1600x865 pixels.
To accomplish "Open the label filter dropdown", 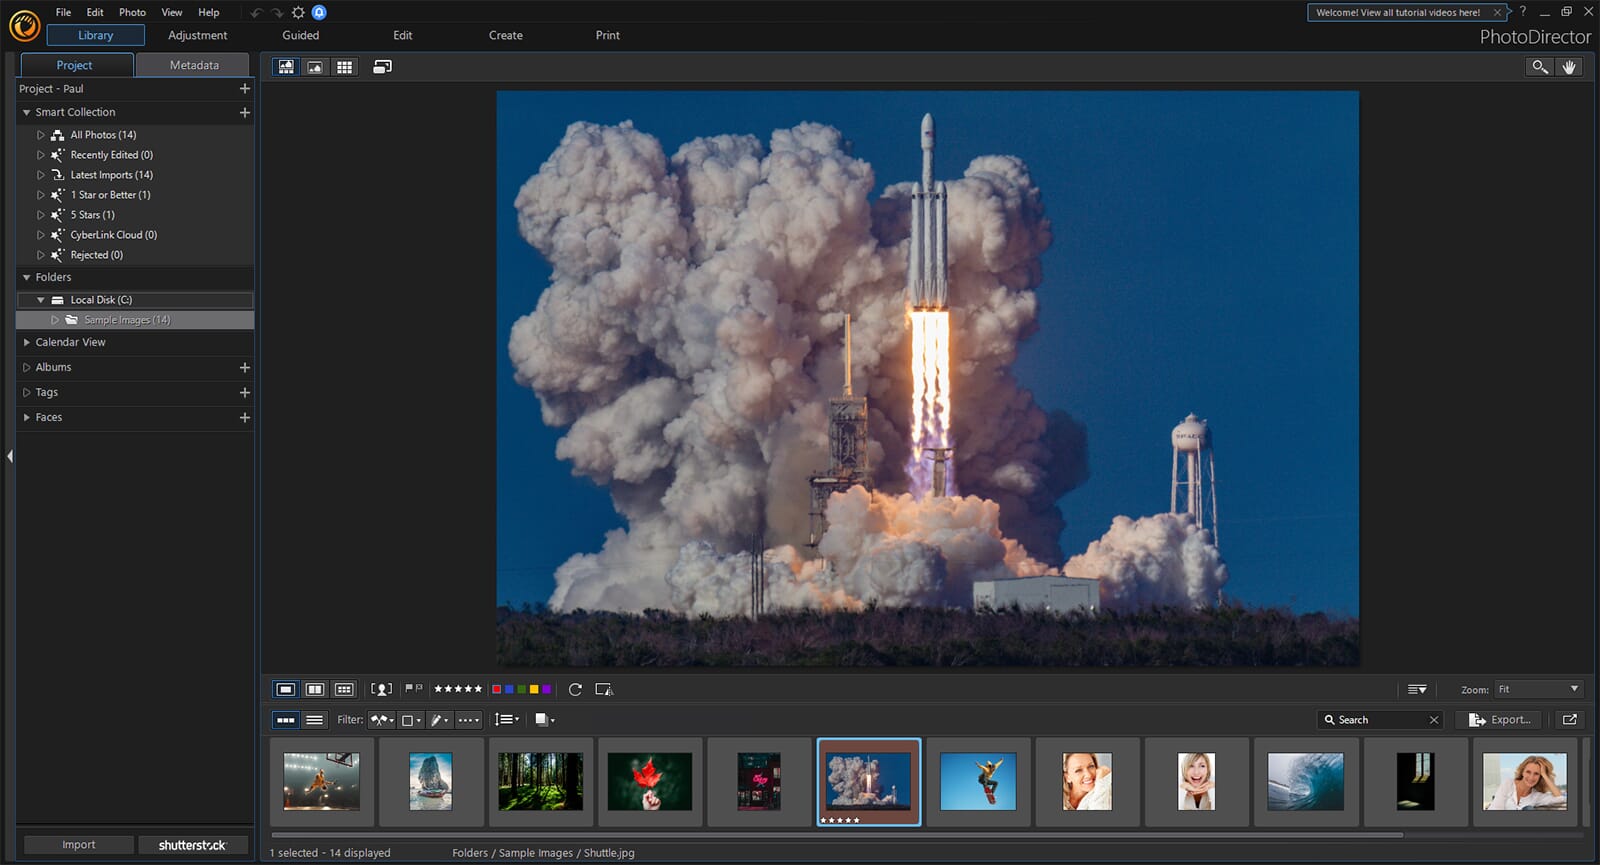I will 411,720.
